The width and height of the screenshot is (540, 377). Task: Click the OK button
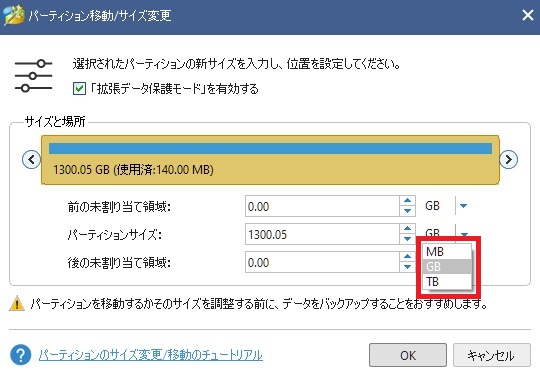(x=408, y=355)
